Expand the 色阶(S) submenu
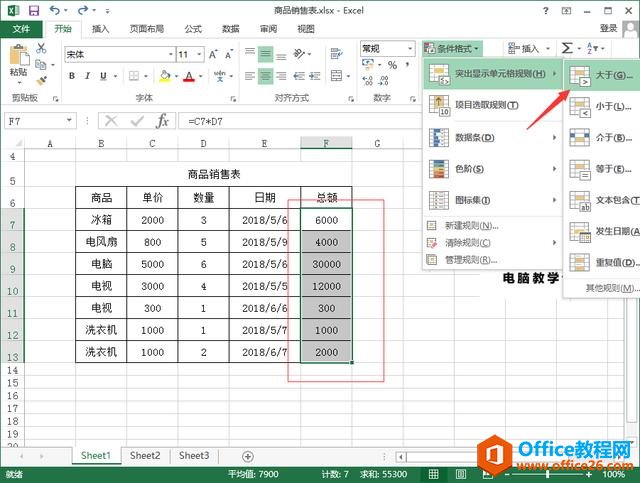This screenshot has width=640, height=483. pos(493,169)
